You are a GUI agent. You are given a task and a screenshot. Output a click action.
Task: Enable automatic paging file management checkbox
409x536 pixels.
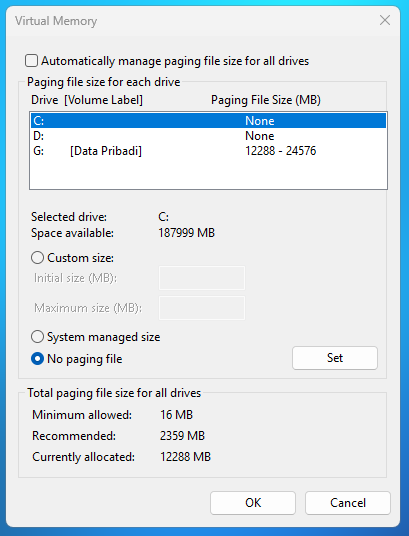click(x=31, y=61)
